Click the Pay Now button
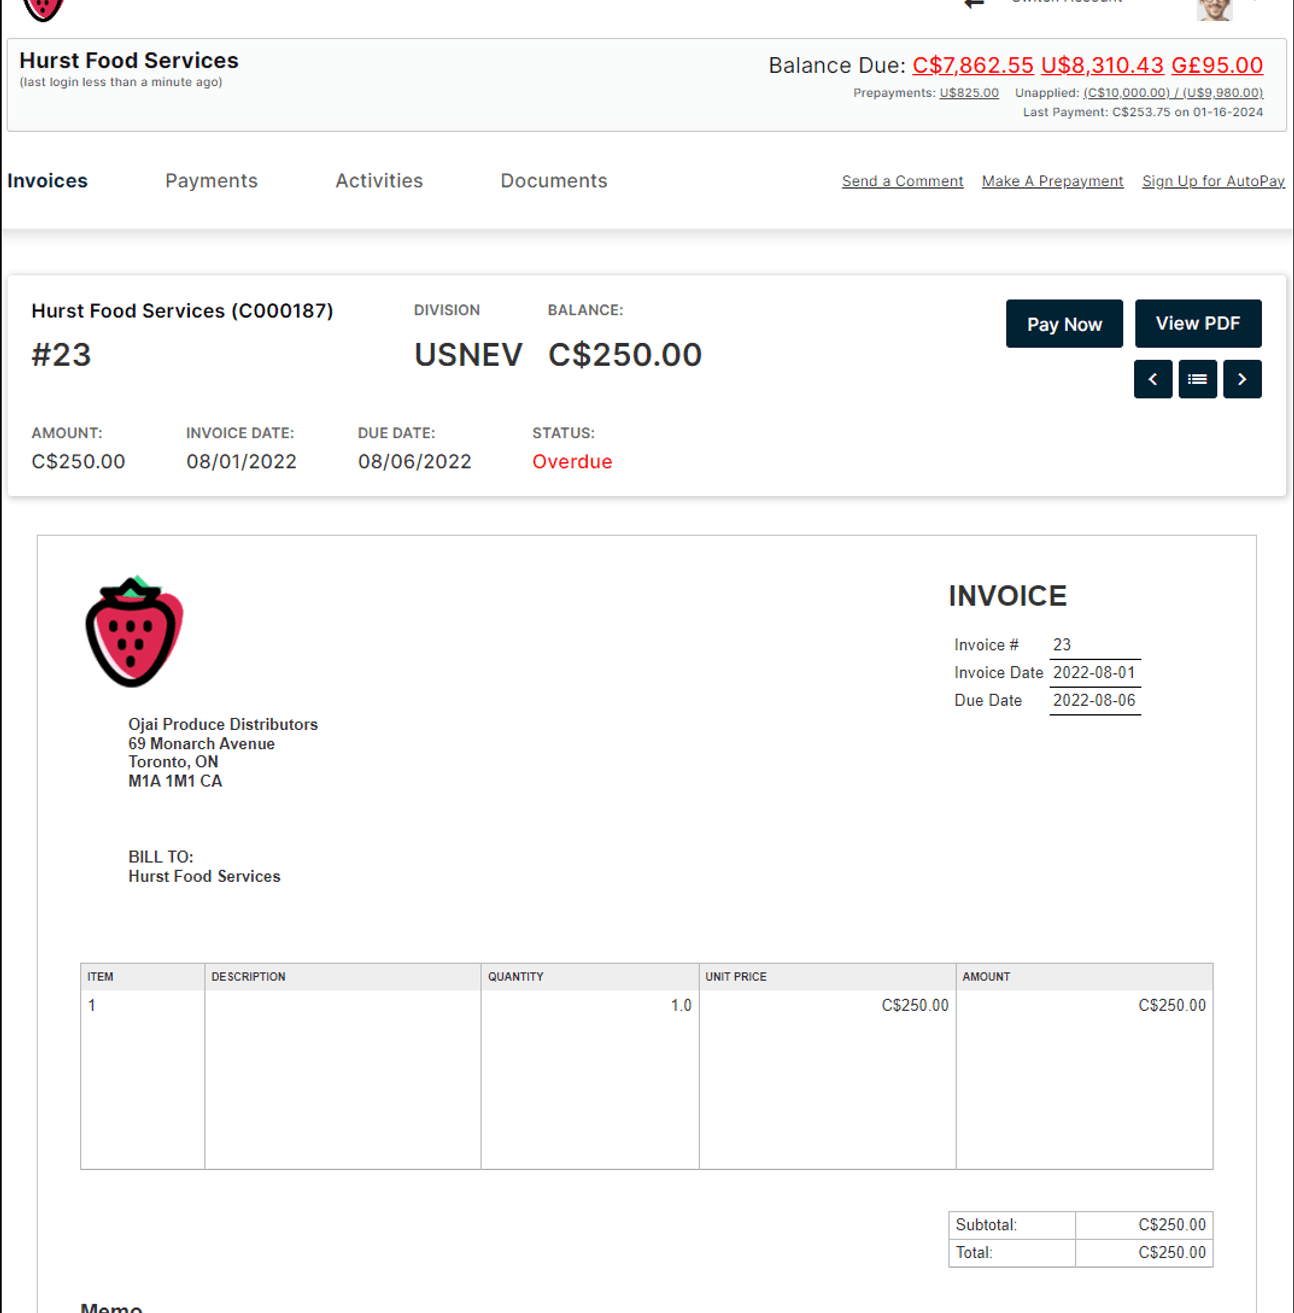This screenshot has height=1313, width=1294. pyautogui.click(x=1064, y=324)
